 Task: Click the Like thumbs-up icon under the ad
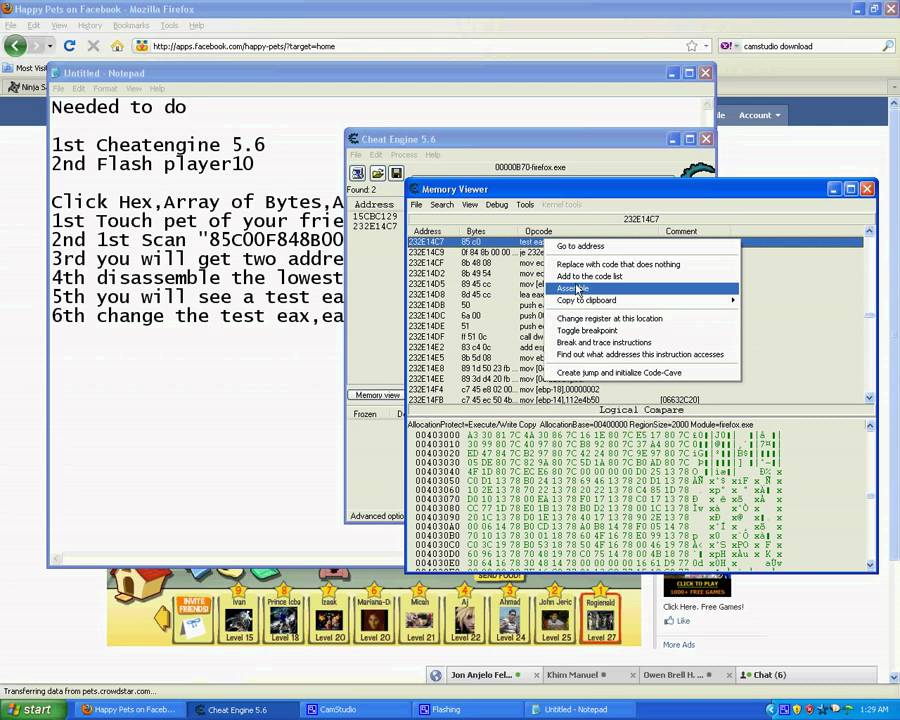(x=669, y=621)
